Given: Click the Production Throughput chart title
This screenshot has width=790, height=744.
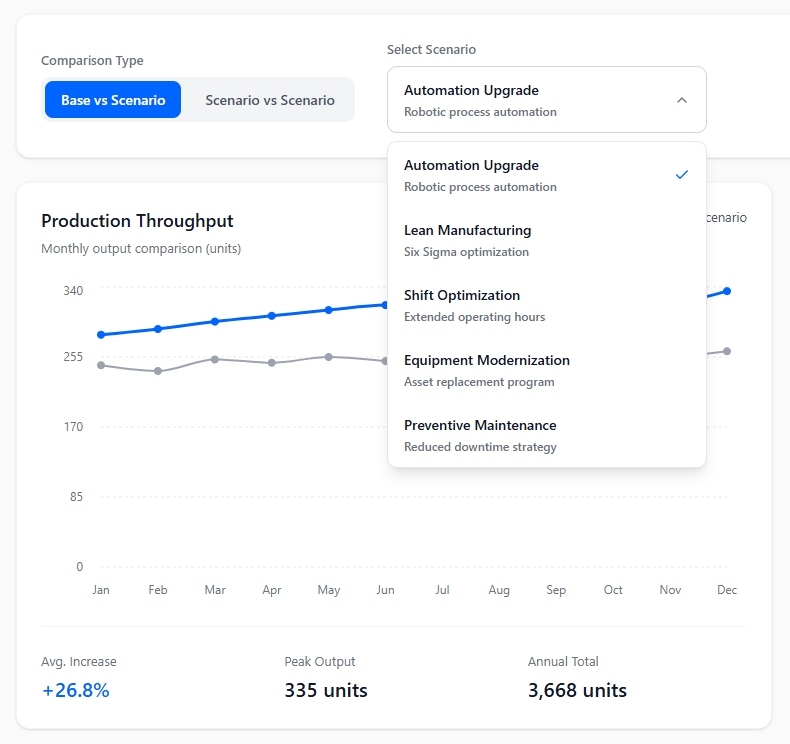Looking at the screenshot, I should pyautogui.click(x=137, y=221).
